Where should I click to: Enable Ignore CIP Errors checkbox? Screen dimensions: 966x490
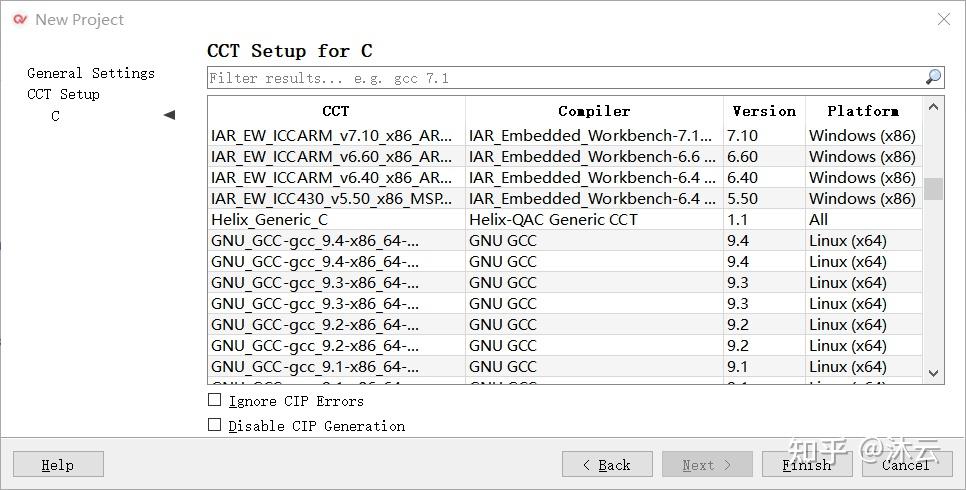[x=214, y=400]
